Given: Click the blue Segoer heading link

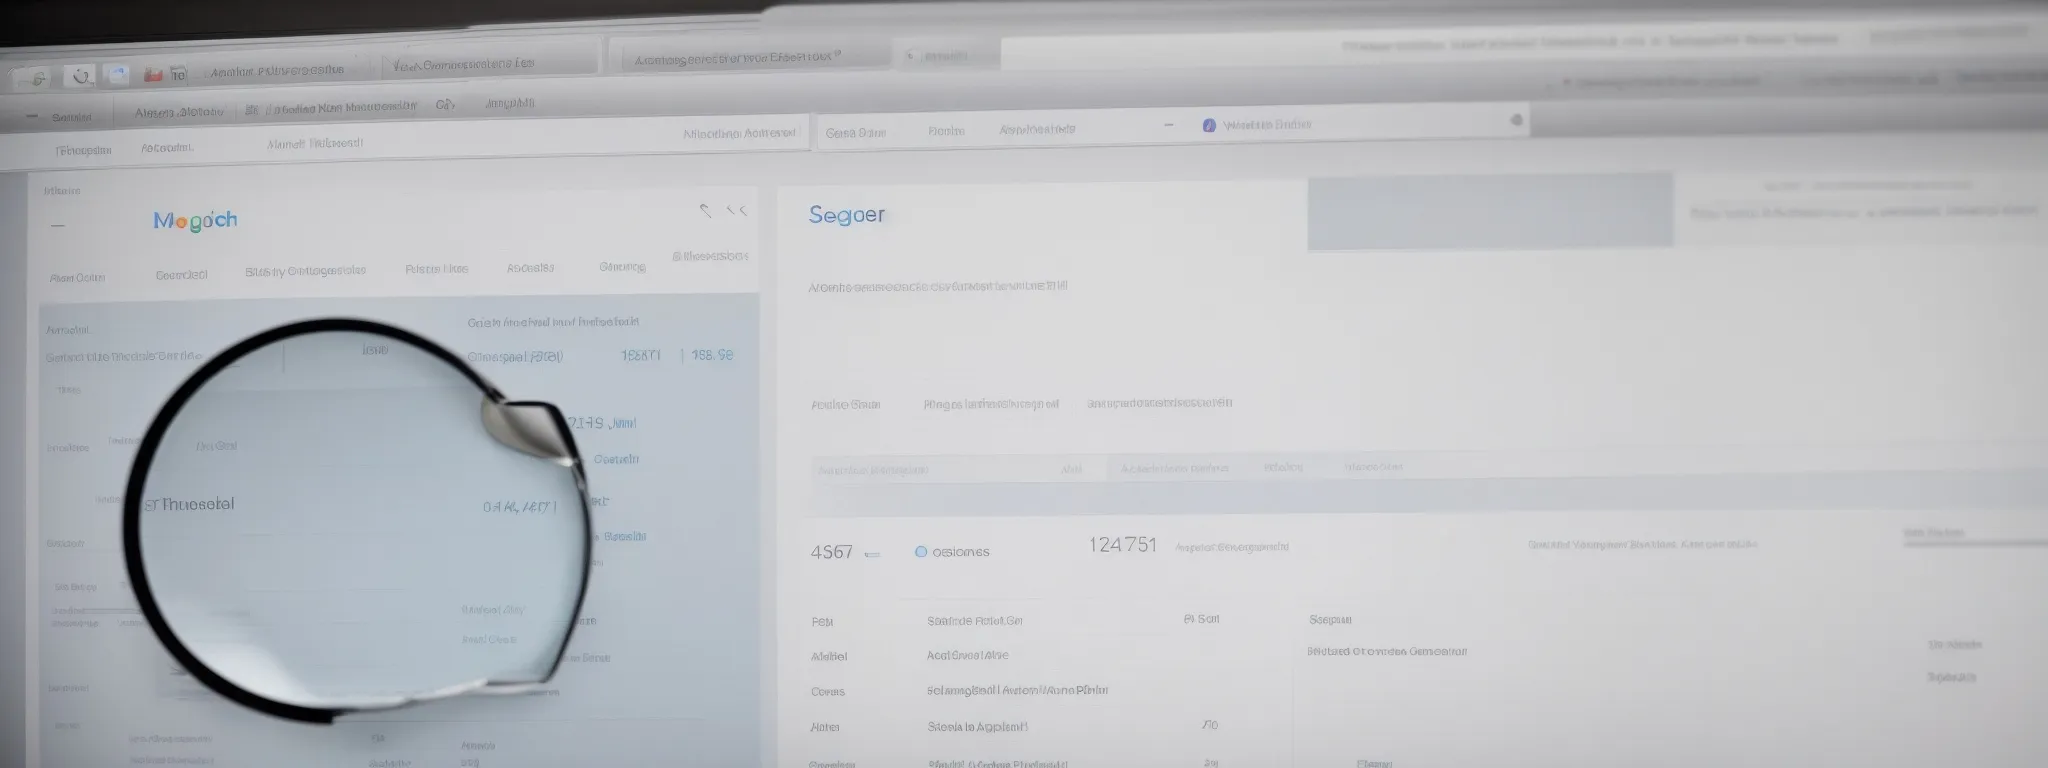Looking at the screenshot, I should coord(846,215).
